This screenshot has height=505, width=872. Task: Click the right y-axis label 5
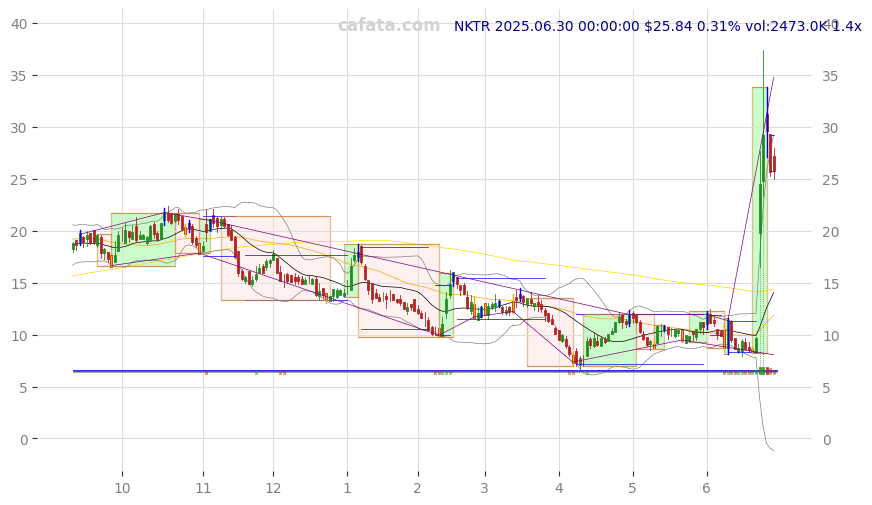pyautogui.click(x=826, y=388)
